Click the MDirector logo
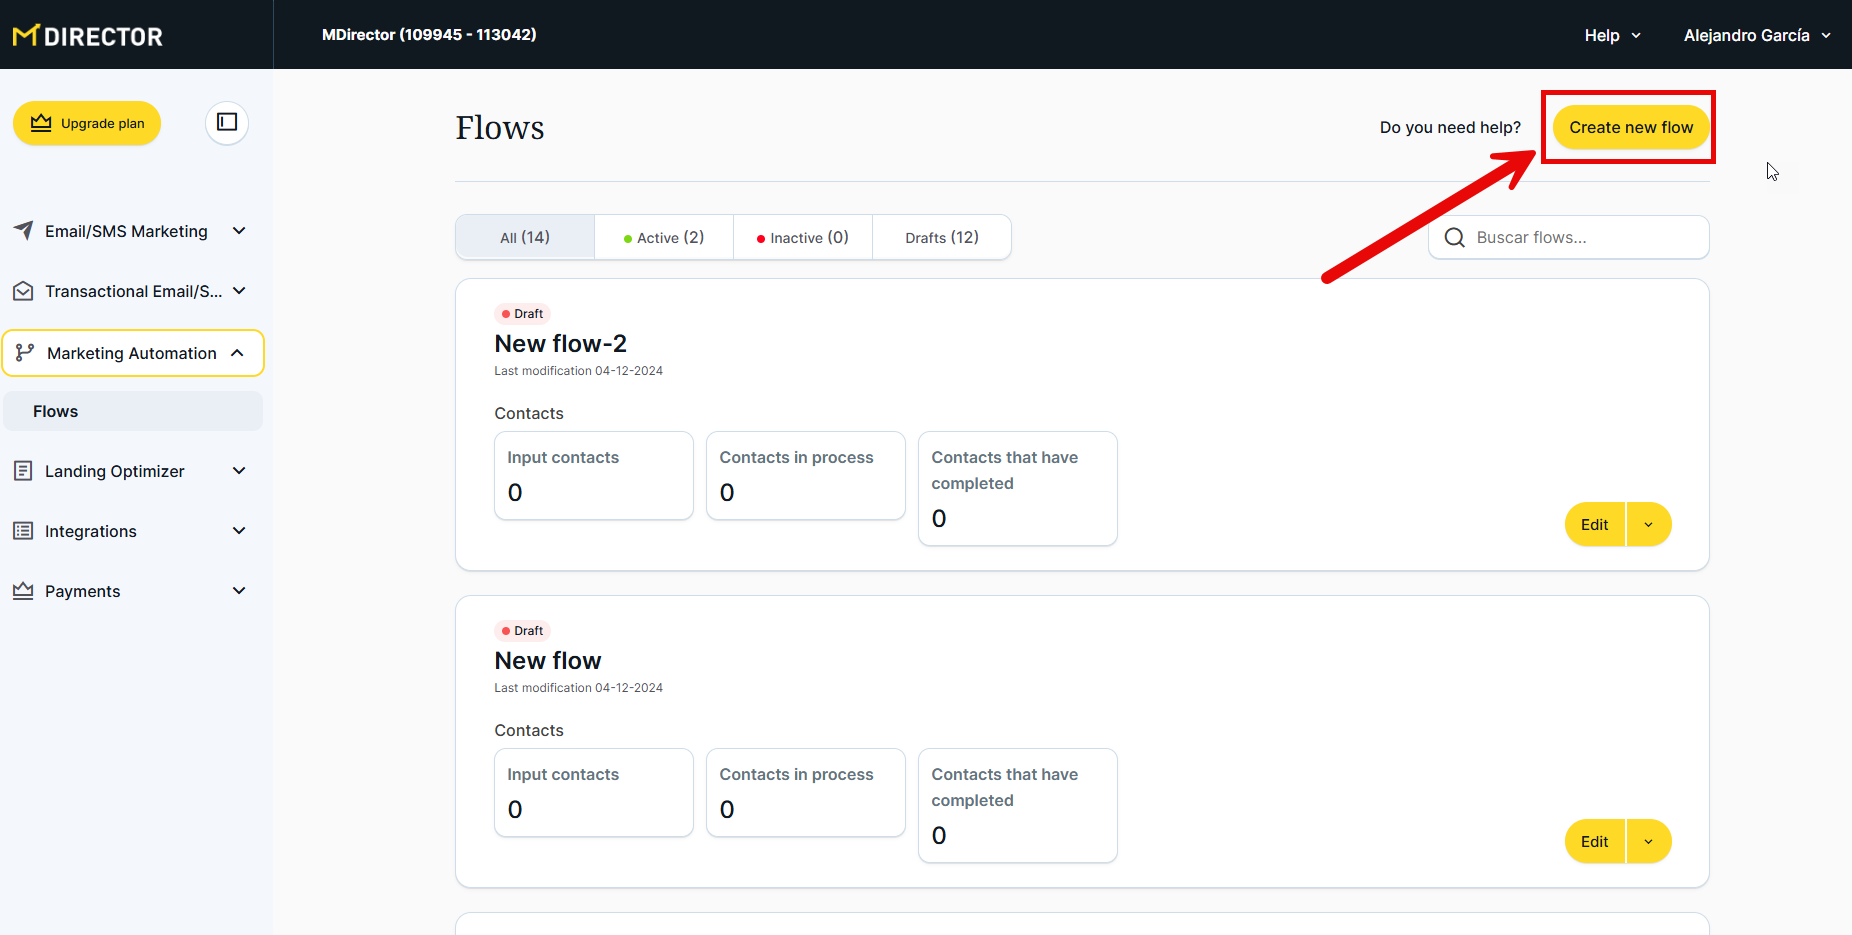The image size is (1852, 935). pyautogui.click(x=88, y=36)
